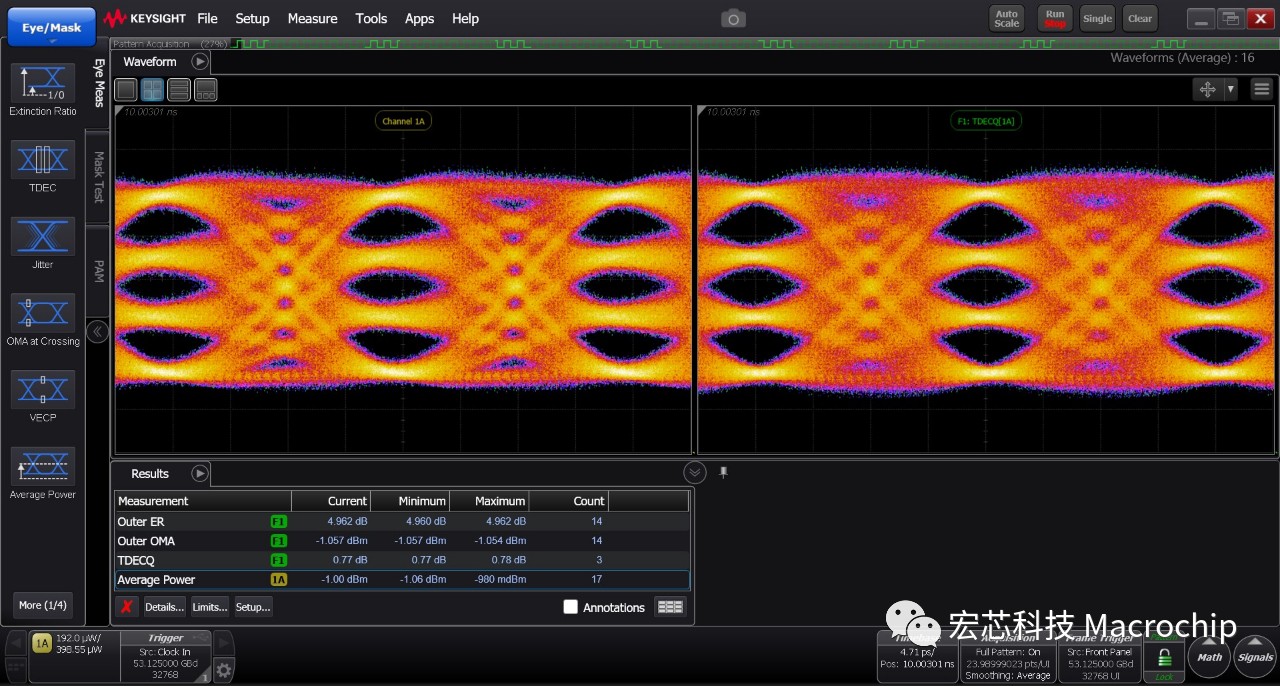
Task: Switch to the Eye Meas side tab
Action: click(x=98, y=83)
